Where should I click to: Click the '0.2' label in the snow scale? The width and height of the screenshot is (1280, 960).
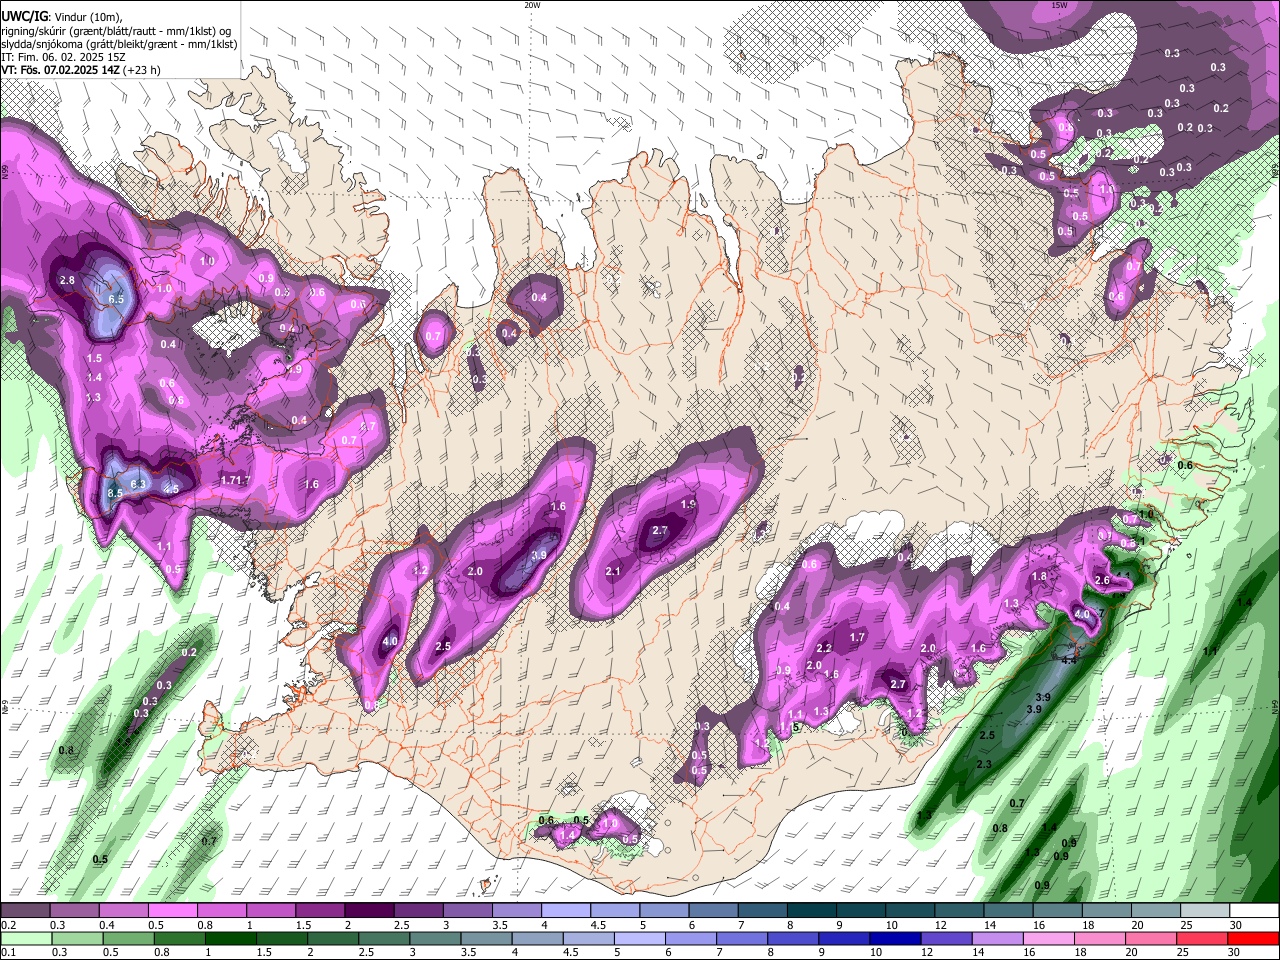pos(9,925)
